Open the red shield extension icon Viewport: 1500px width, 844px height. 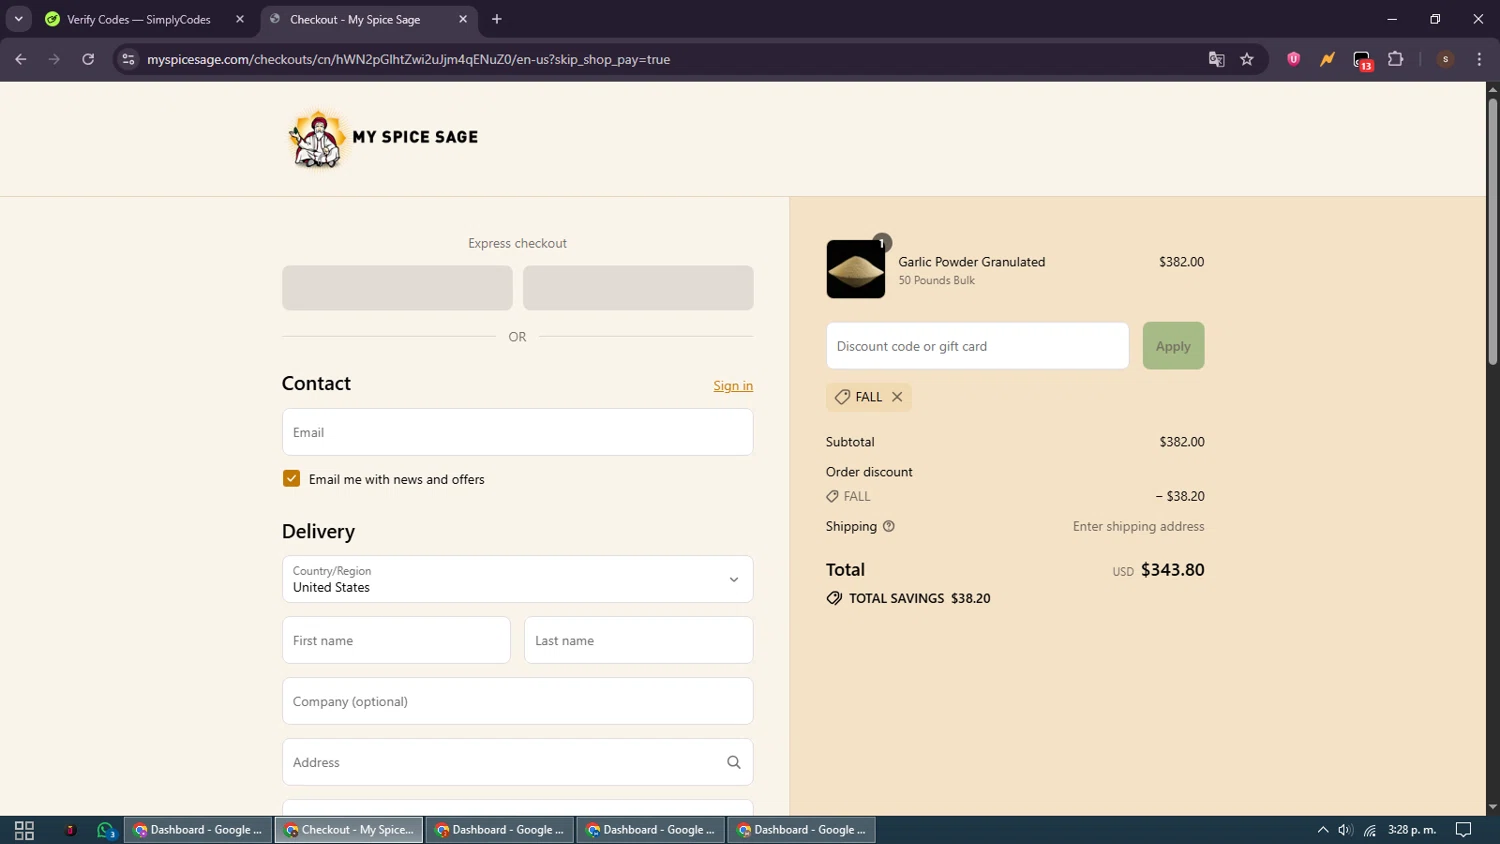pyautogui.click(x=1293, y=59)
